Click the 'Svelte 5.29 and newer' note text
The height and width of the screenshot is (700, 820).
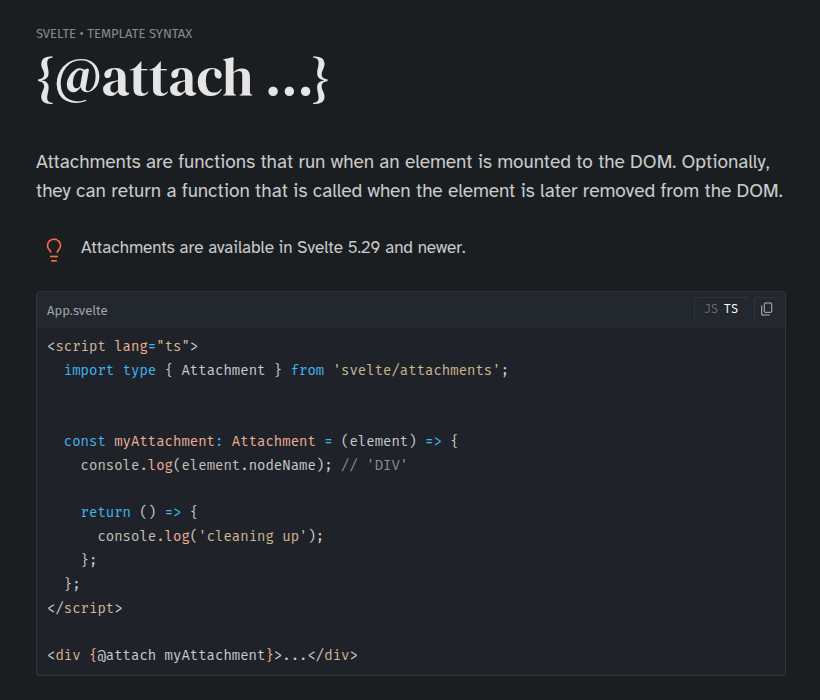click(381, 247)
